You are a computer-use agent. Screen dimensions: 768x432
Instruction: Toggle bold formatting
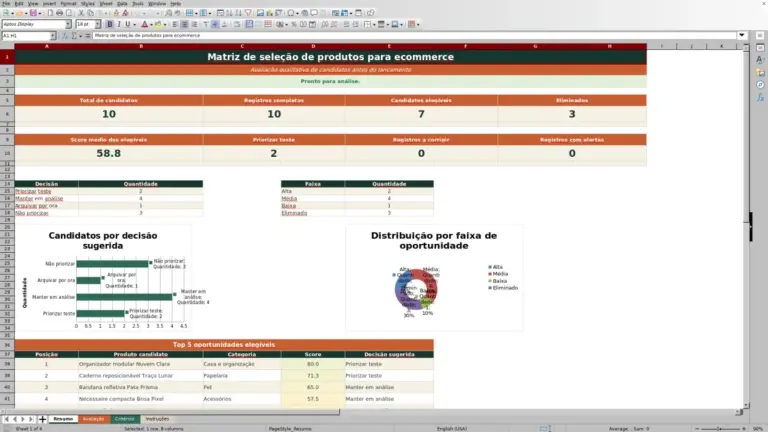(110, 24)
